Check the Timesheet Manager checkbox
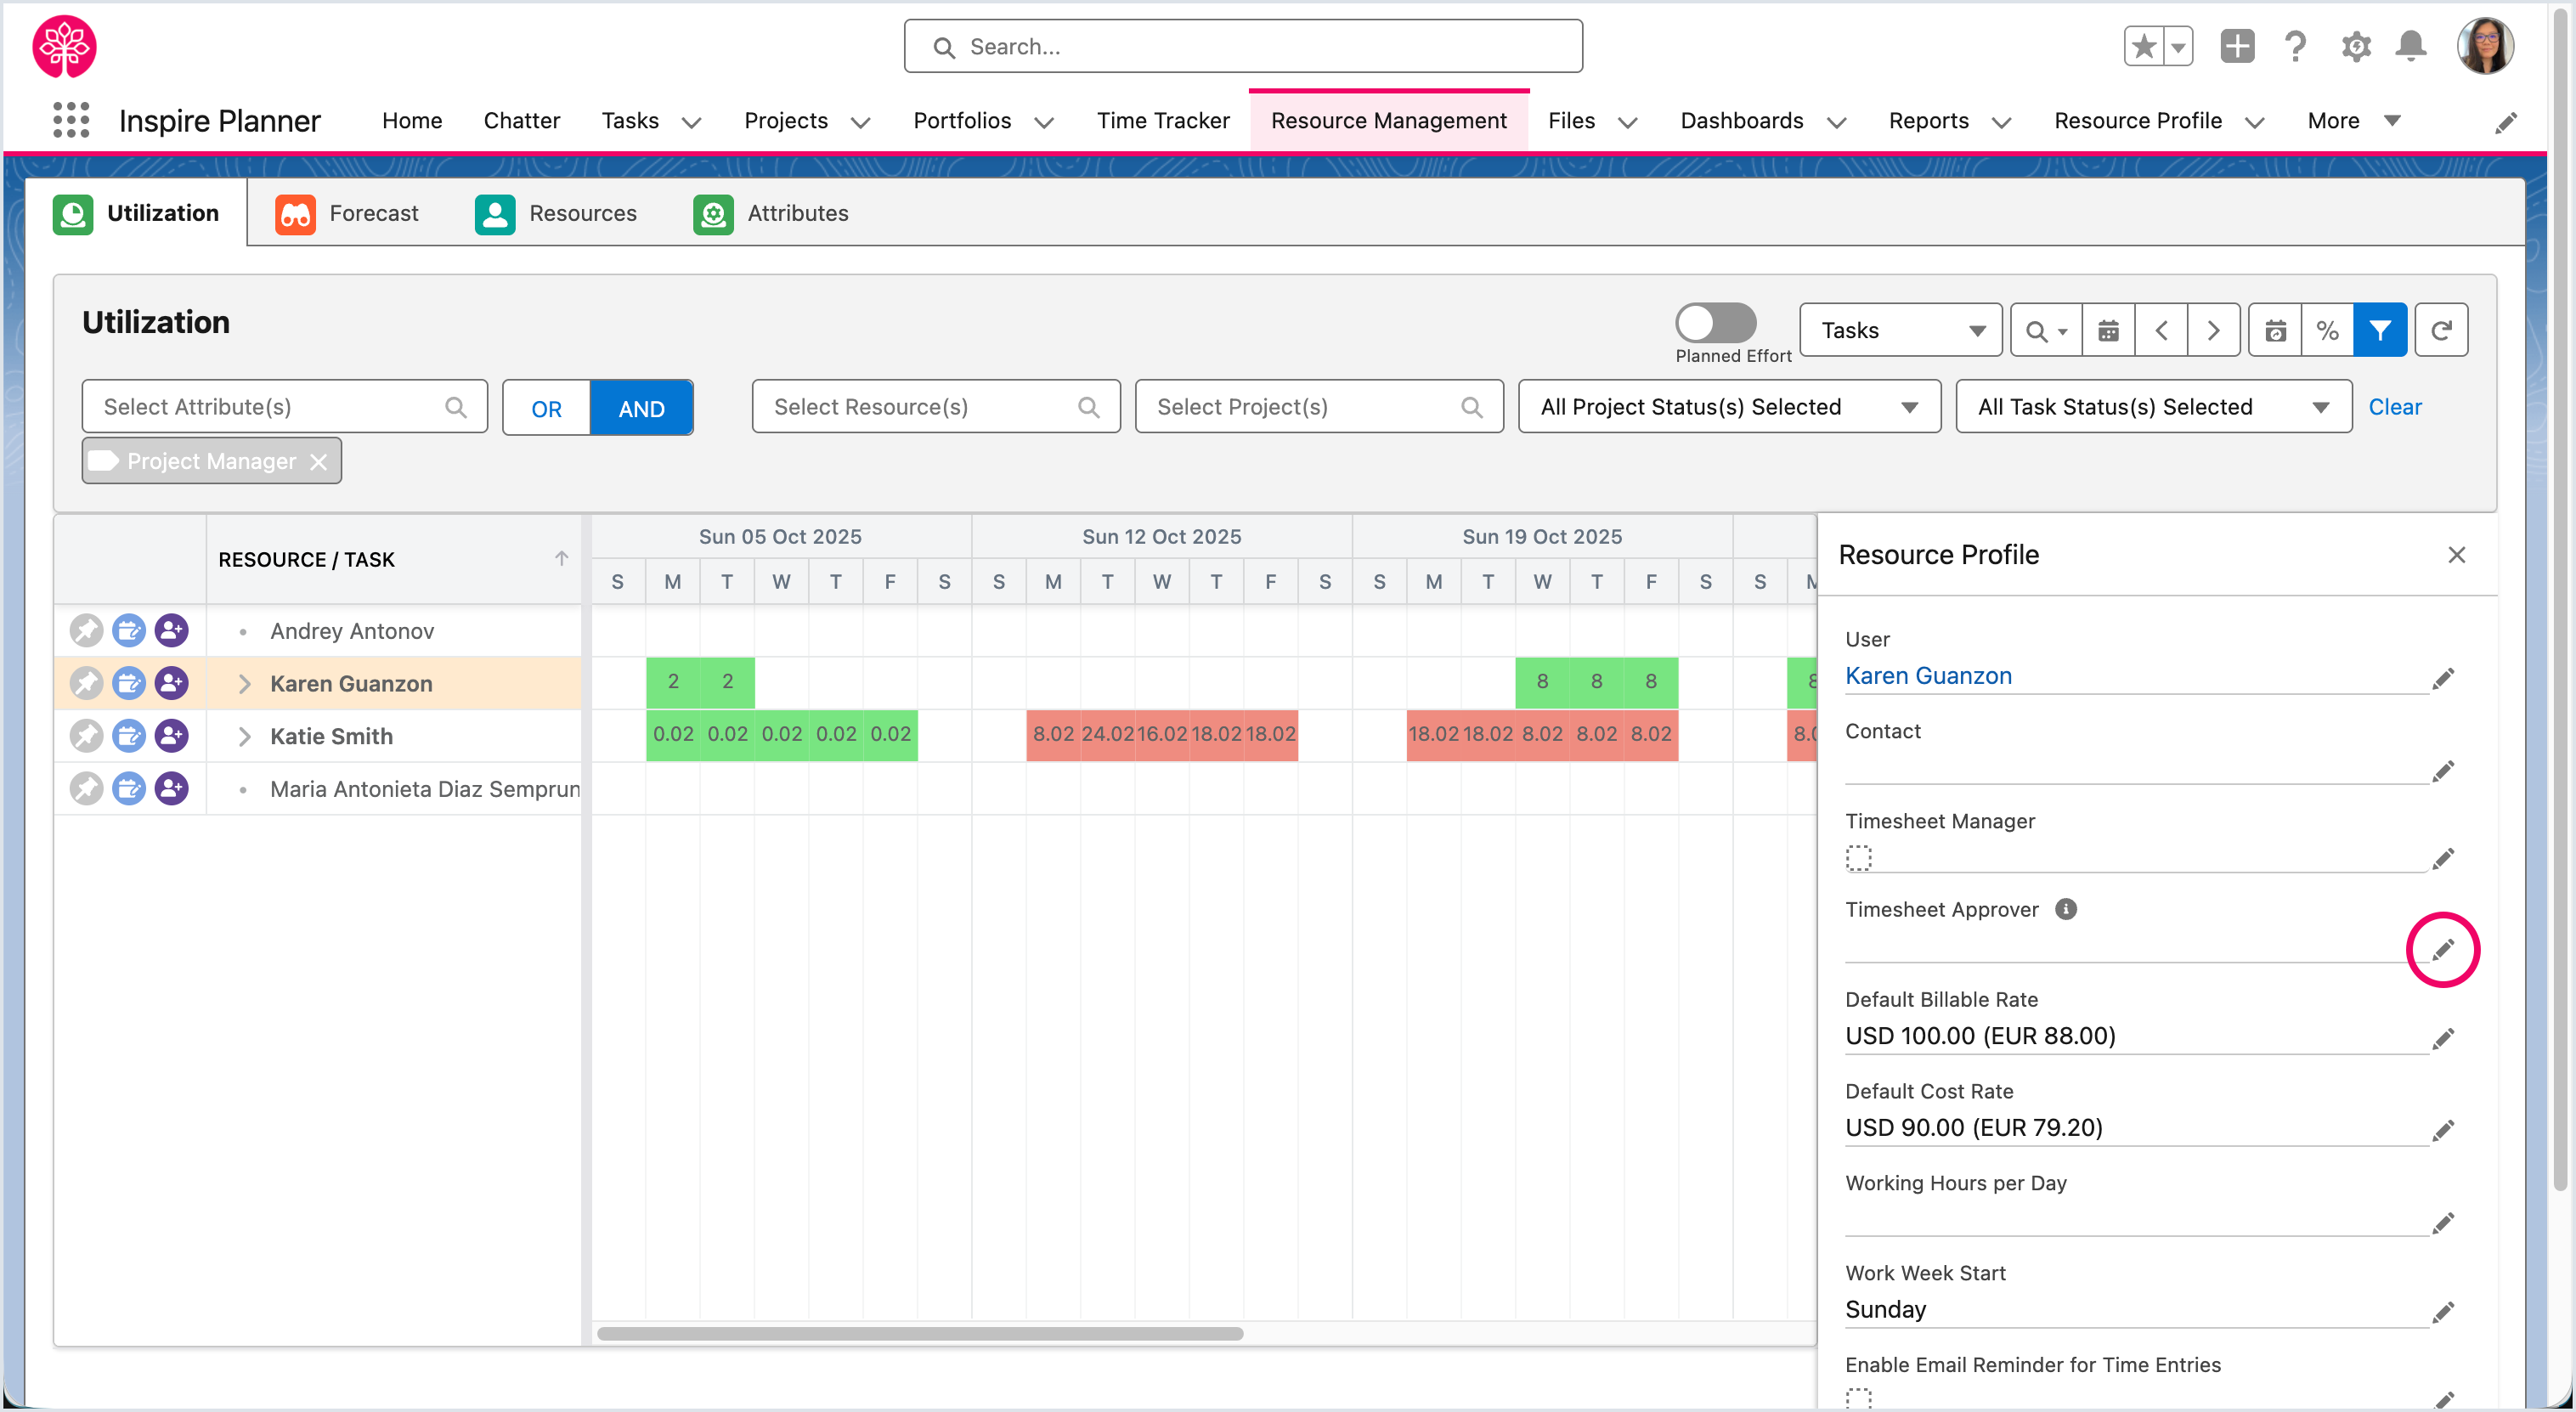The height and width of the screenshot is (1412, 2576). 1858,858
